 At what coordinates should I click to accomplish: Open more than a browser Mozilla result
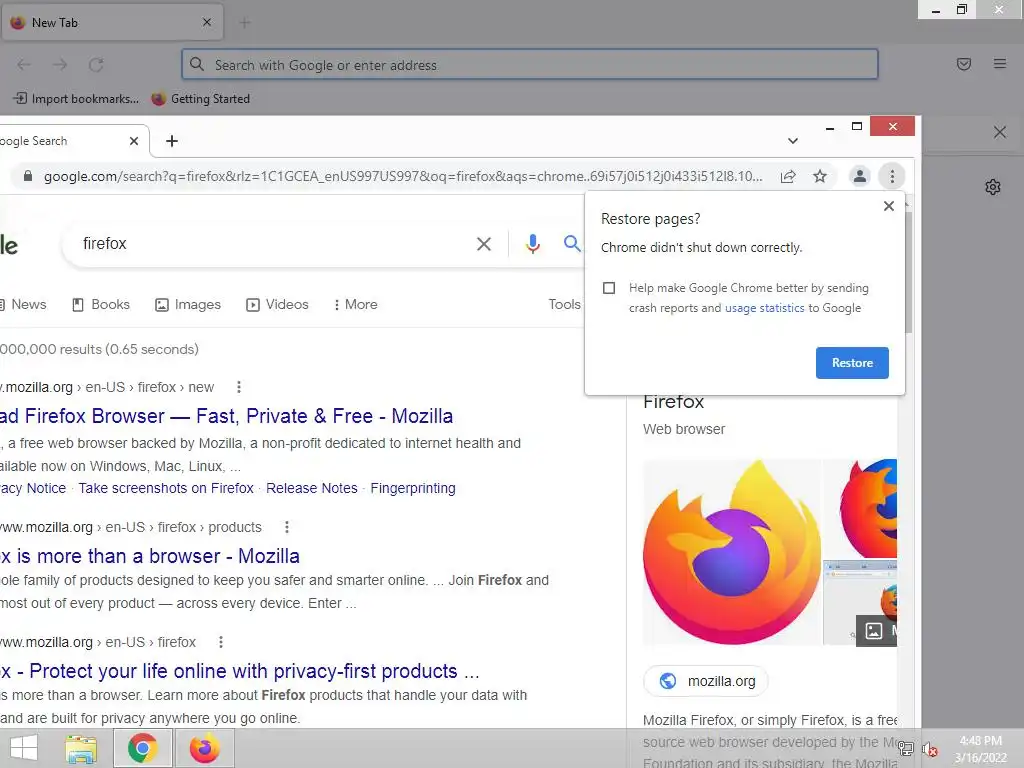[150, 556]
